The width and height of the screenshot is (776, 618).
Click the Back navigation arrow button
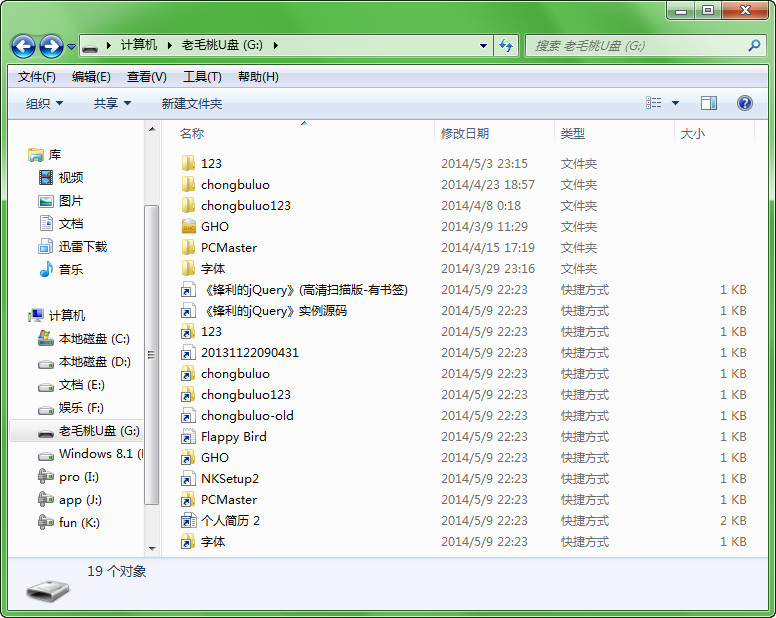pyautogui.click(x=24, y=46)
